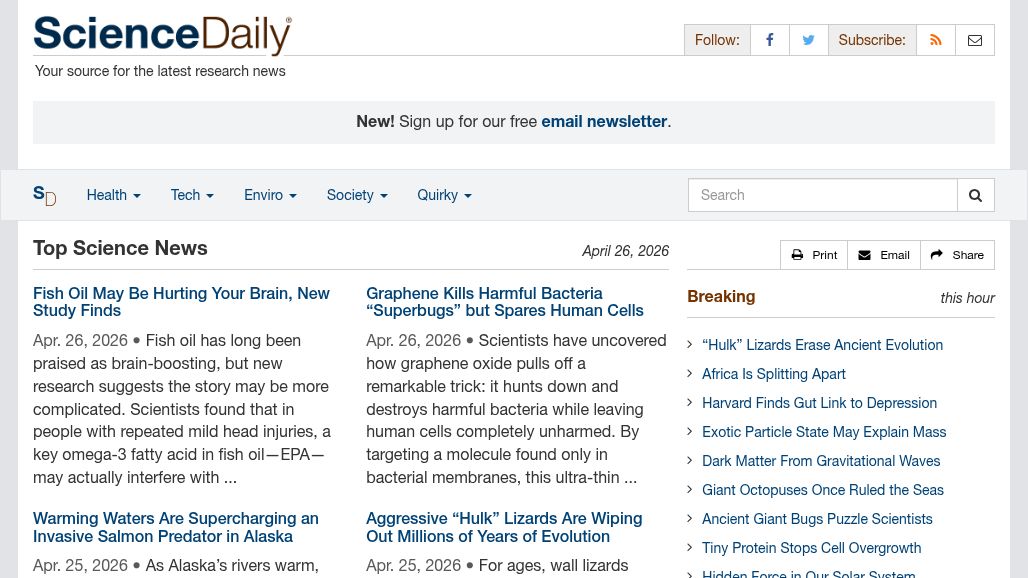The width and height of the screenshot is (1028, 578).
Task: Focus the Search input field
Action: click(x=822, y=195)
